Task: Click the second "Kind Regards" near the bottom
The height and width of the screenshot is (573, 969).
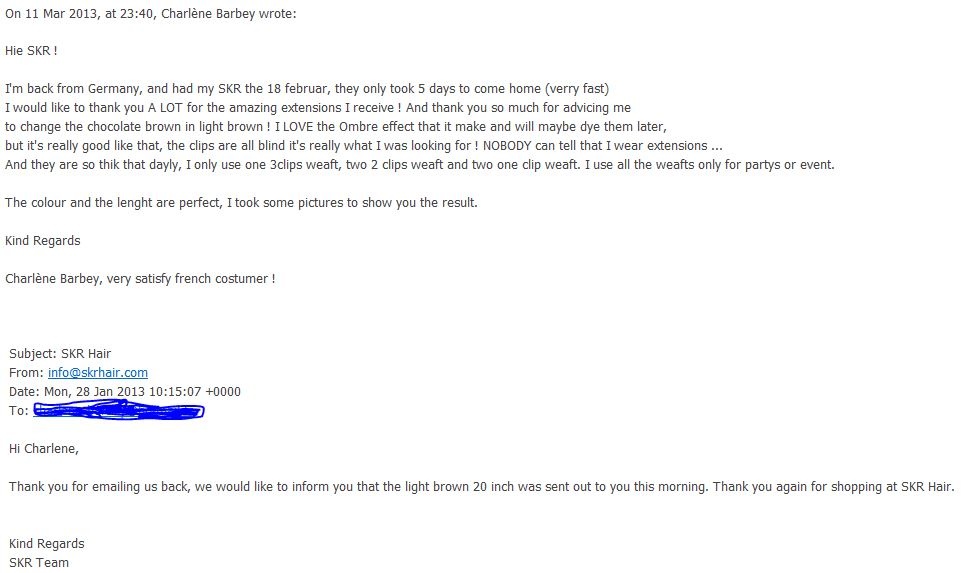Action: click(46, 544)
